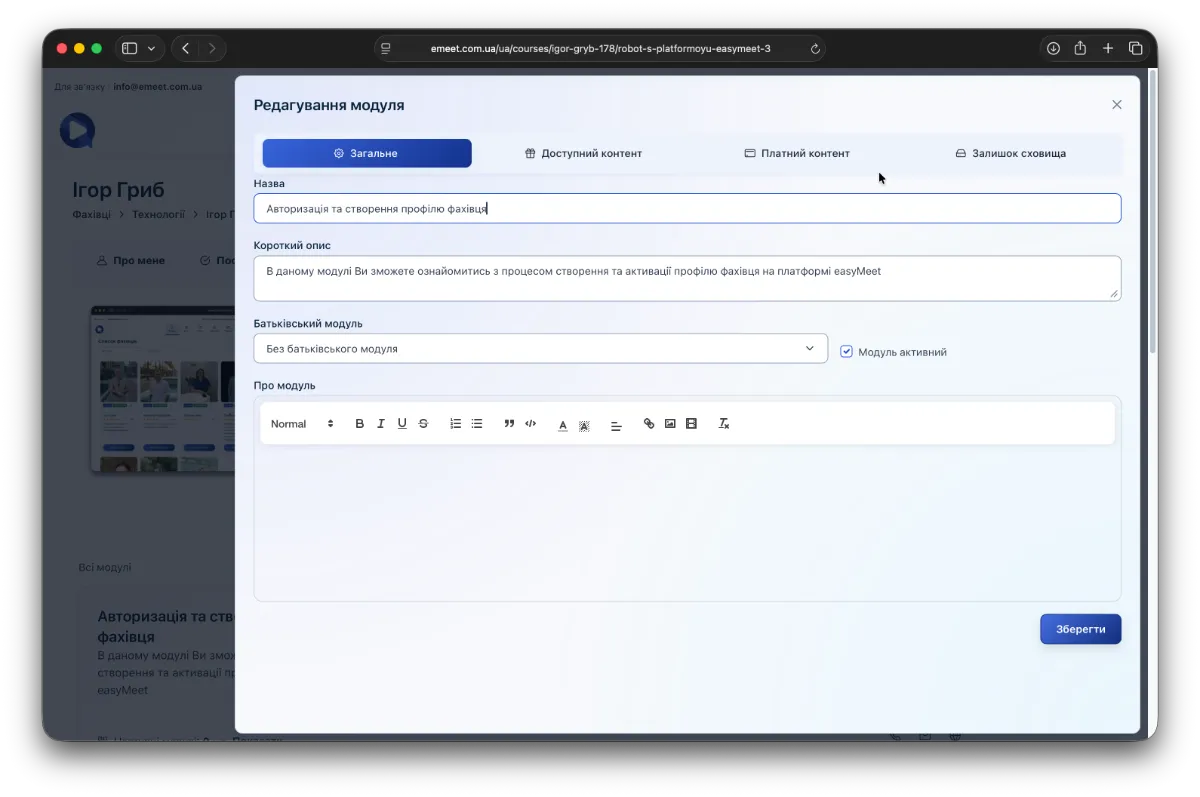Click into the 'Назва' title field
This screenshot has height=797, width=1200.
687,209
